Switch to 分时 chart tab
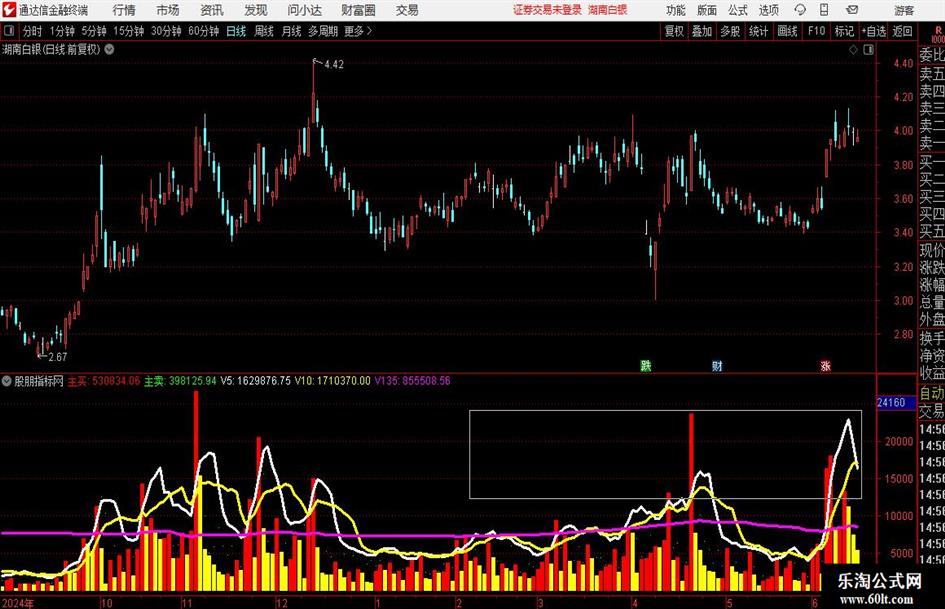945x609 pixels. coord(33,31)
